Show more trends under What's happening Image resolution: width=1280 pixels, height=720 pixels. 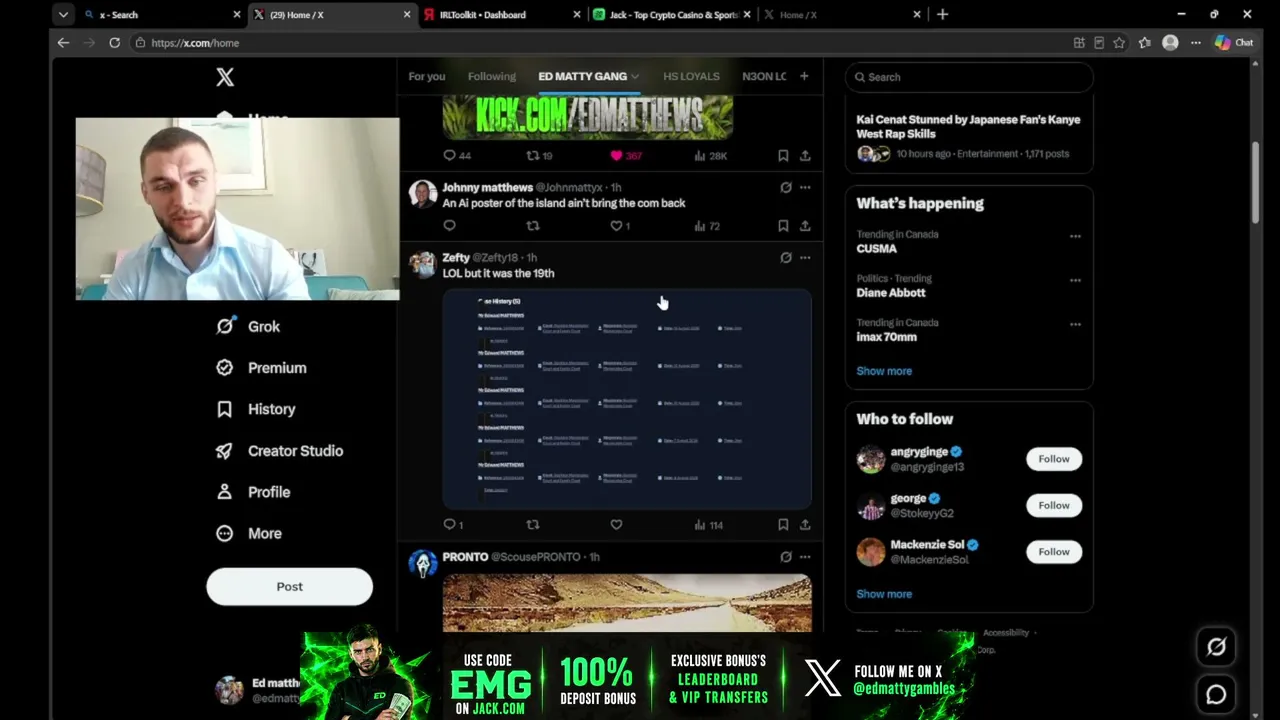884,371
